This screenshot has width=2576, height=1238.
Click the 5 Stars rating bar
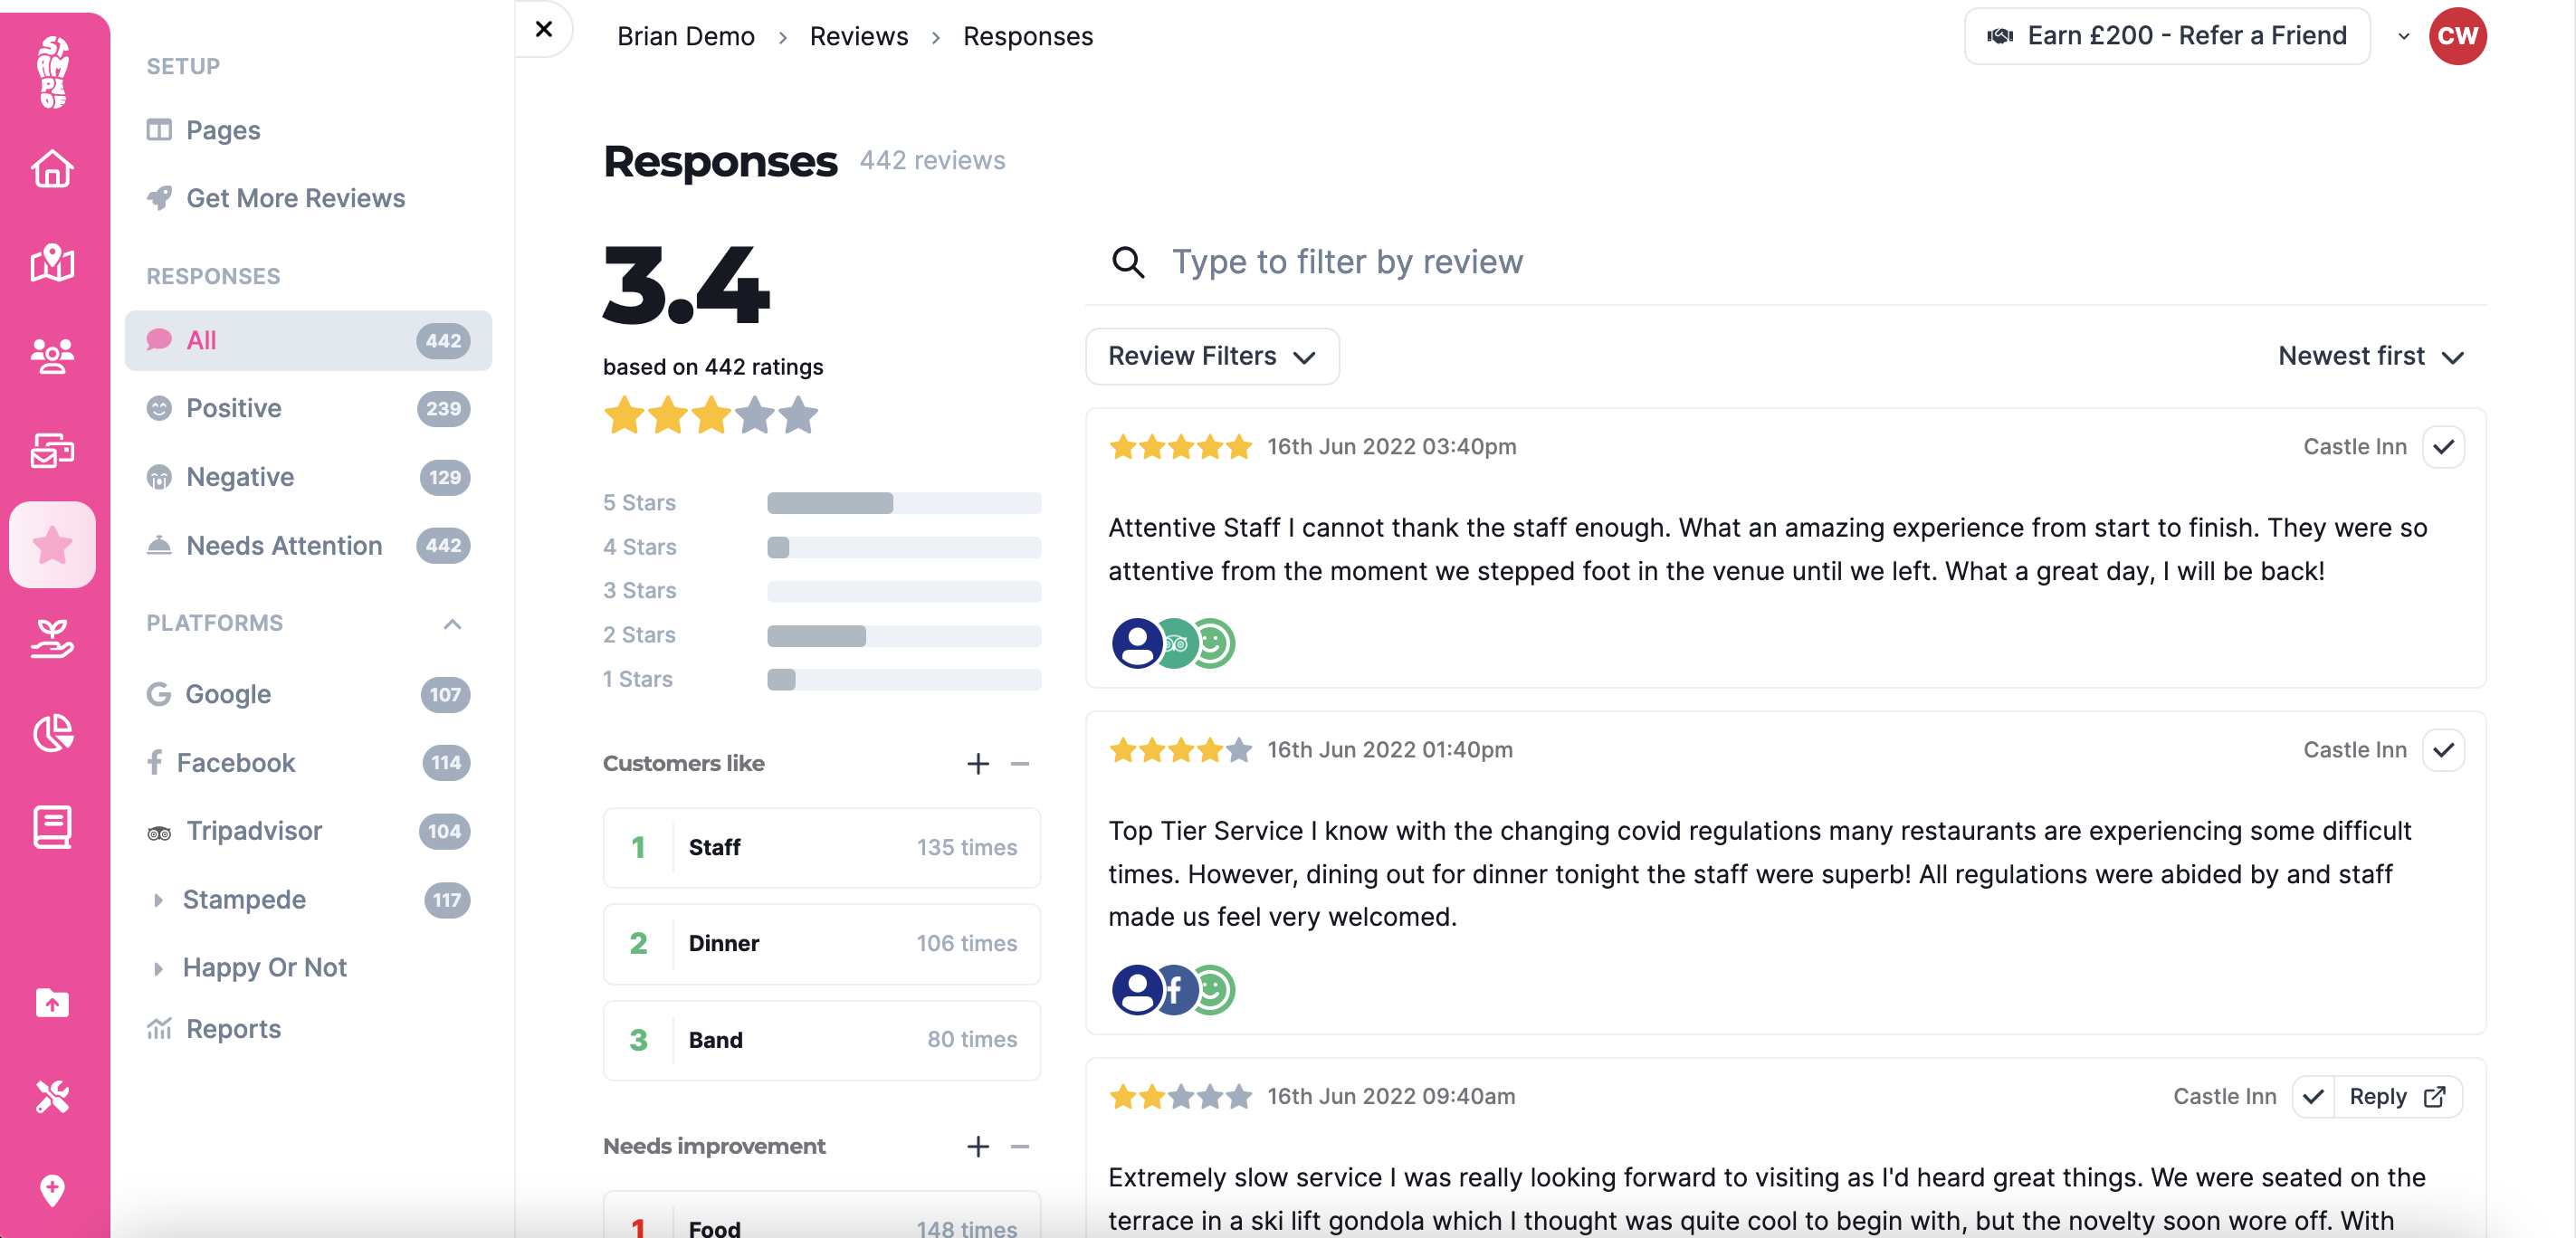click(x=903, y=503)
